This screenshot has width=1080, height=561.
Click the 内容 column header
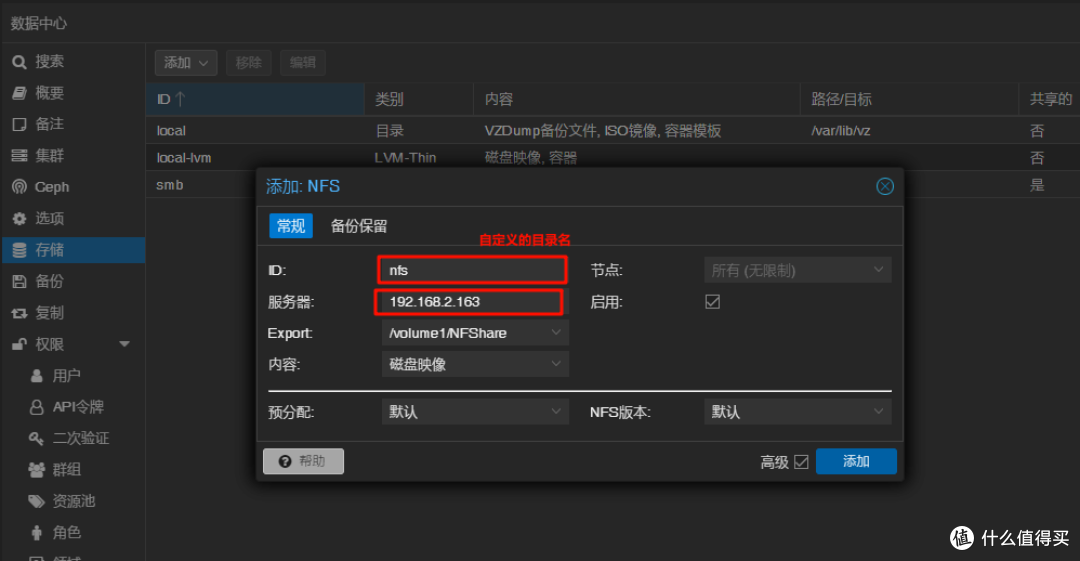click(637, 99)
